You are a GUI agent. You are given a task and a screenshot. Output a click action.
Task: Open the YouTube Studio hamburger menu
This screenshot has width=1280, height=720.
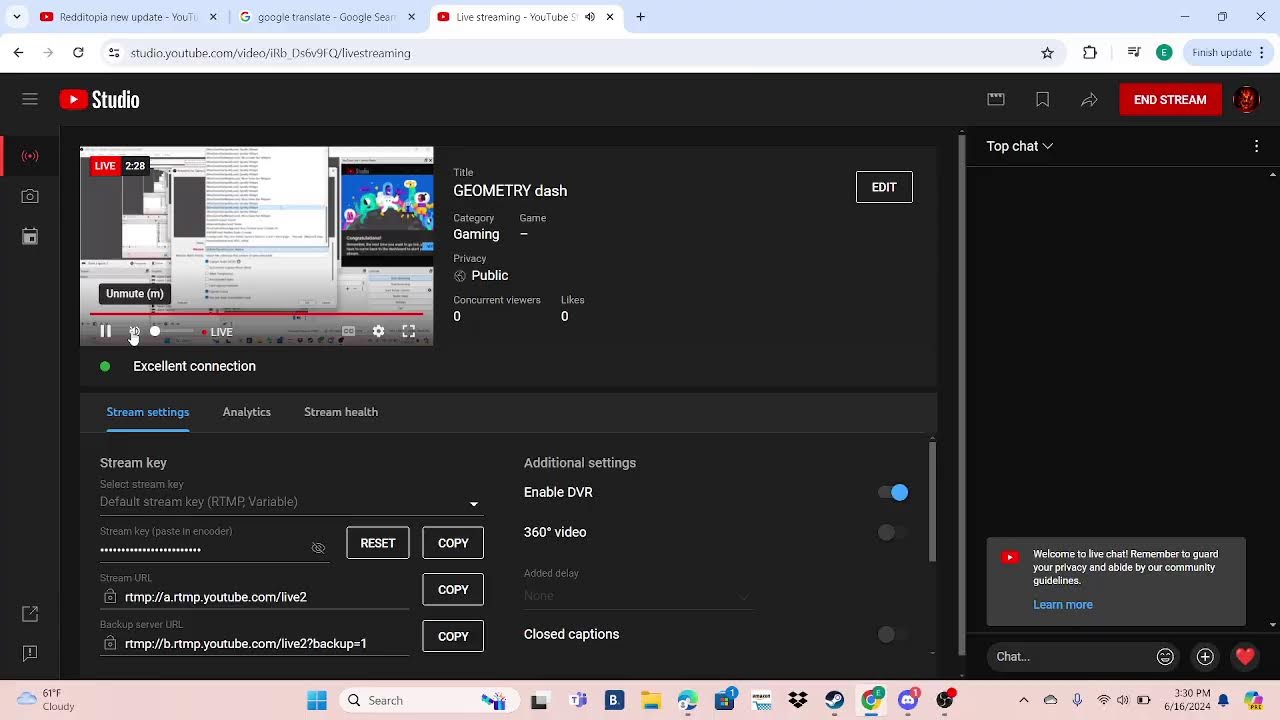(30, 99)
